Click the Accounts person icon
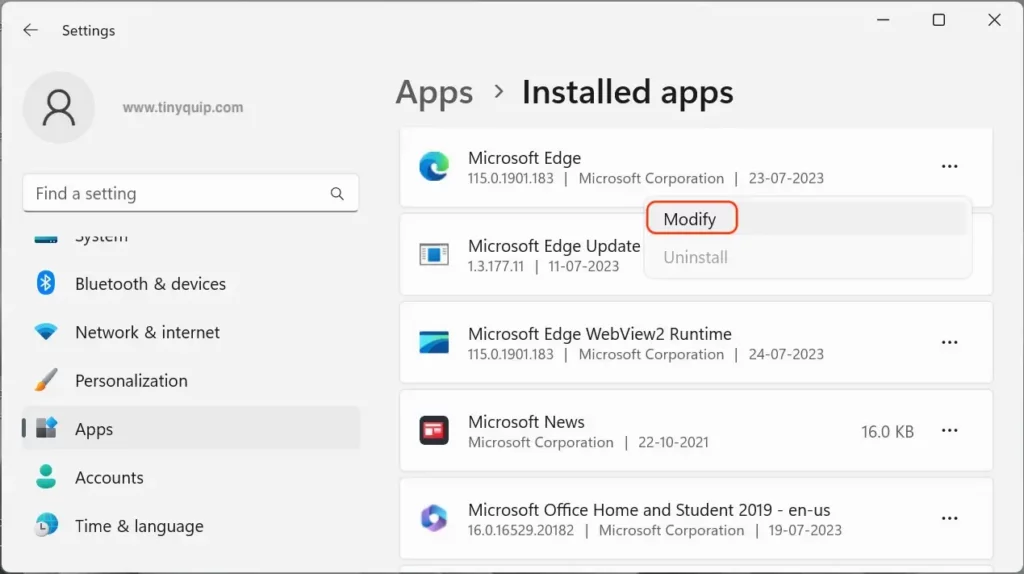Screen dimensions: 1024x574 click(46, 477)
